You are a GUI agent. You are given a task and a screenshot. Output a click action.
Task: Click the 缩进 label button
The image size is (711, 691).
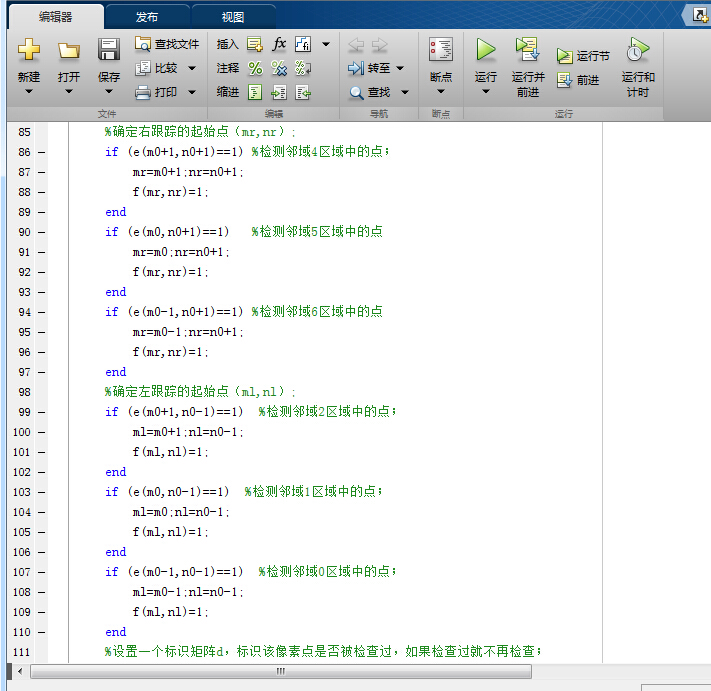pos(228,92)
